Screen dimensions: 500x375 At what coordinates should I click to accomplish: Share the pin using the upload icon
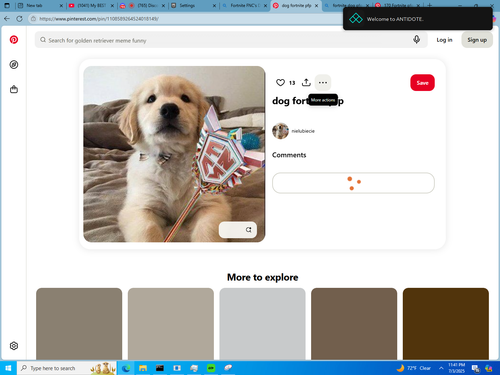point(306,82)
